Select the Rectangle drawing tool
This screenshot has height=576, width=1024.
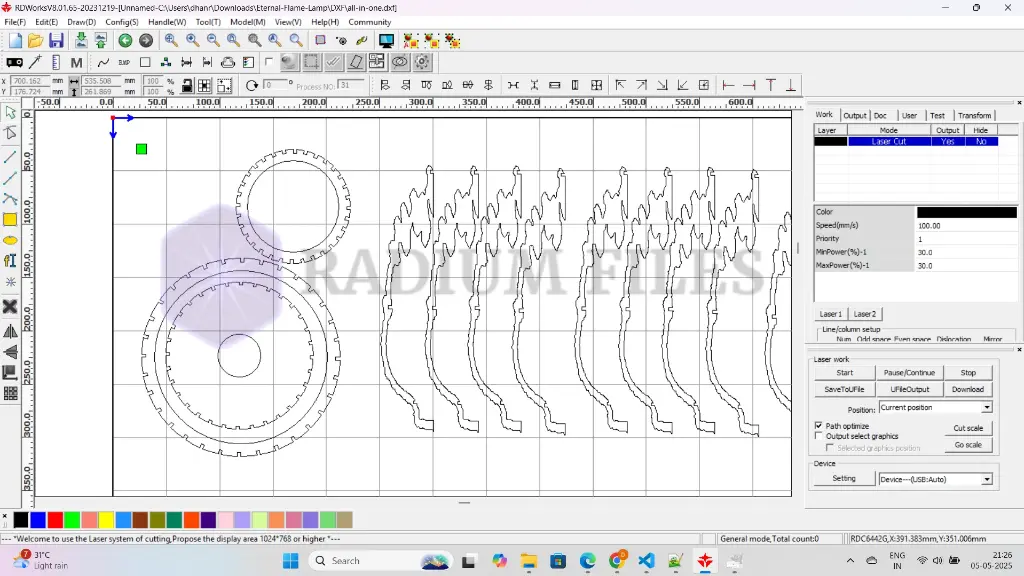10,220
